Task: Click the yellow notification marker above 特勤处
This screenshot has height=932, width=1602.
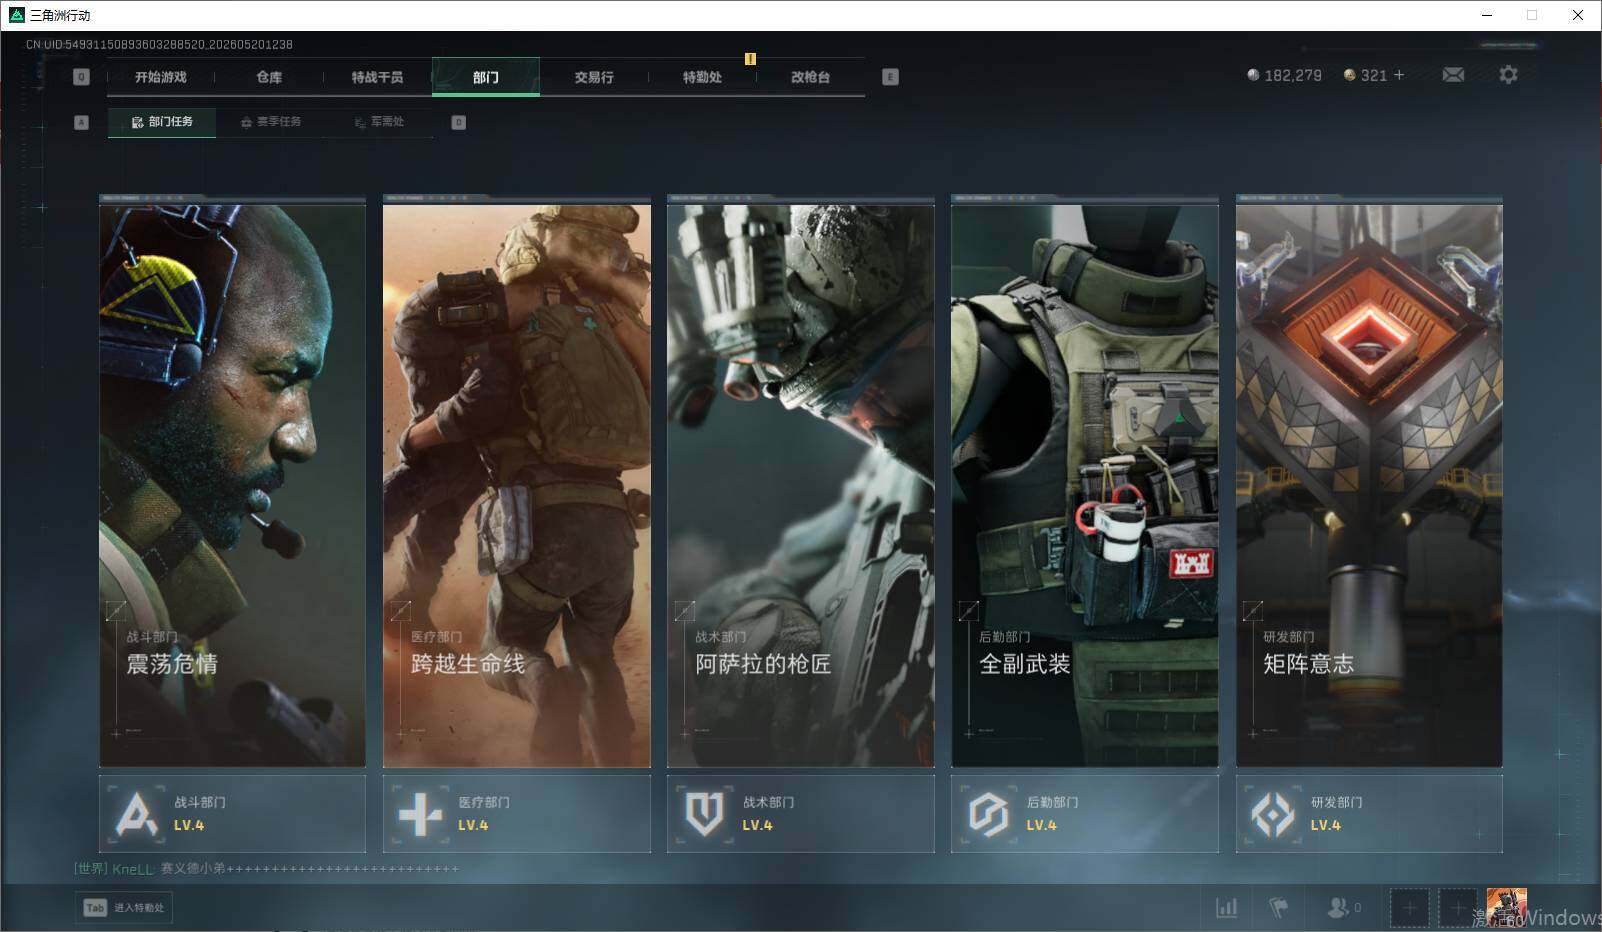Action: (750, 59)
